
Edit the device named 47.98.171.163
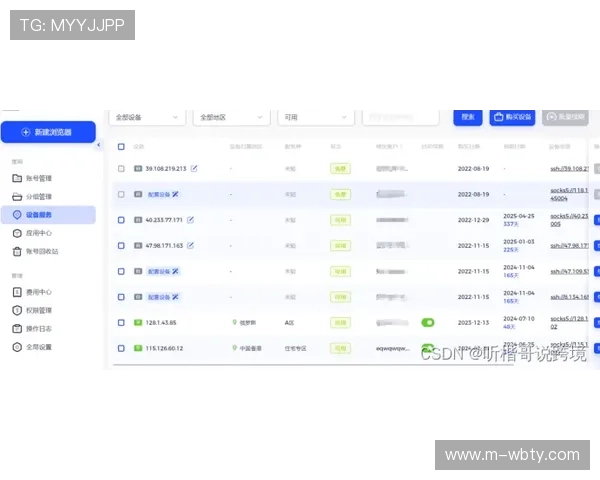(190, 245)
